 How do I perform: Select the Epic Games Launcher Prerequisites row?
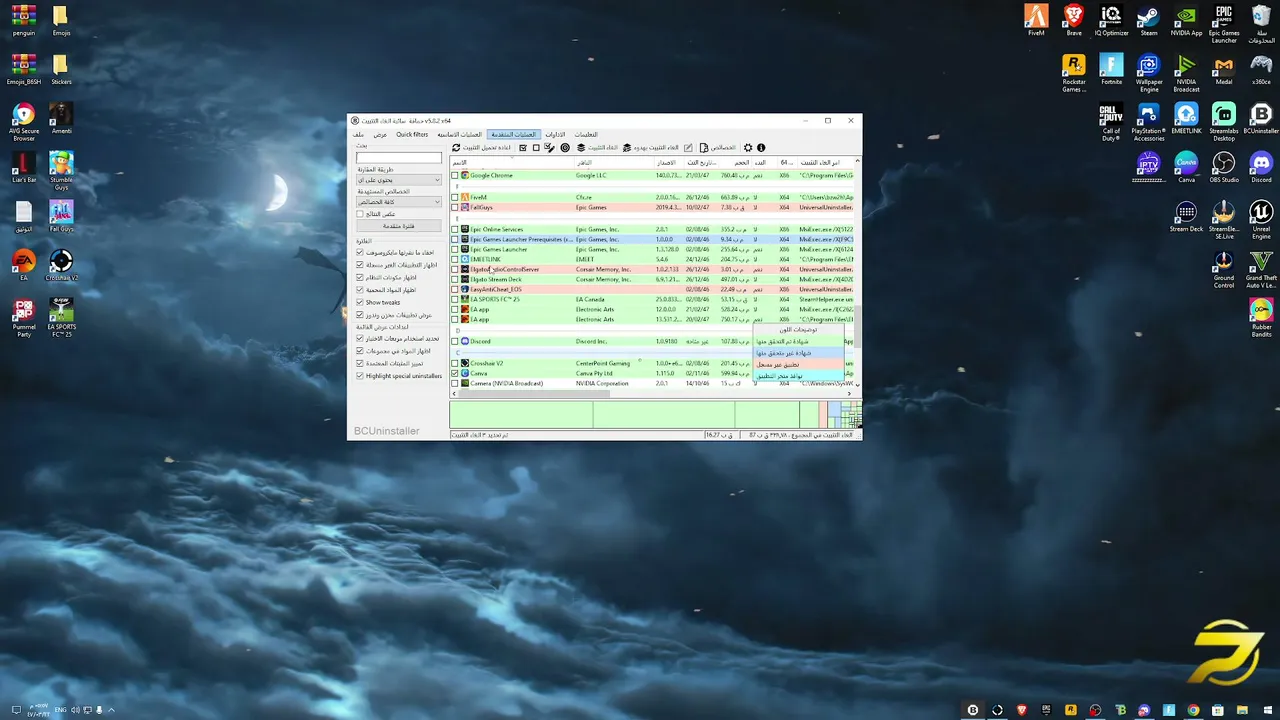point(650,239)
